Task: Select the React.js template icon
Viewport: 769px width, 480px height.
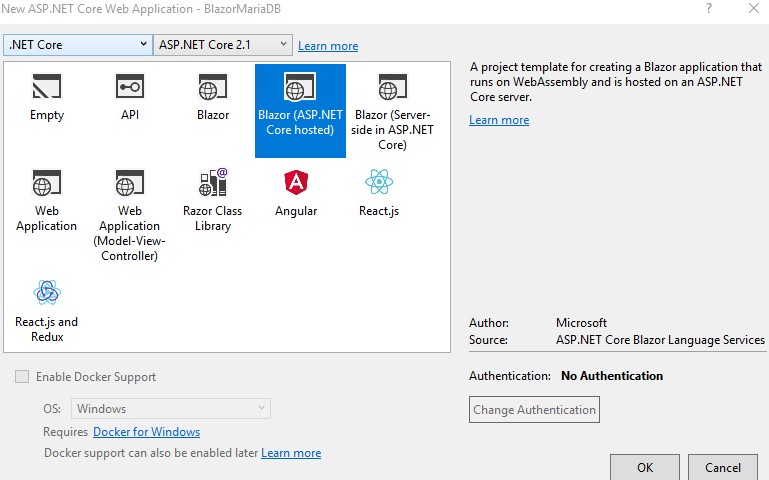Action: [379, 183]
